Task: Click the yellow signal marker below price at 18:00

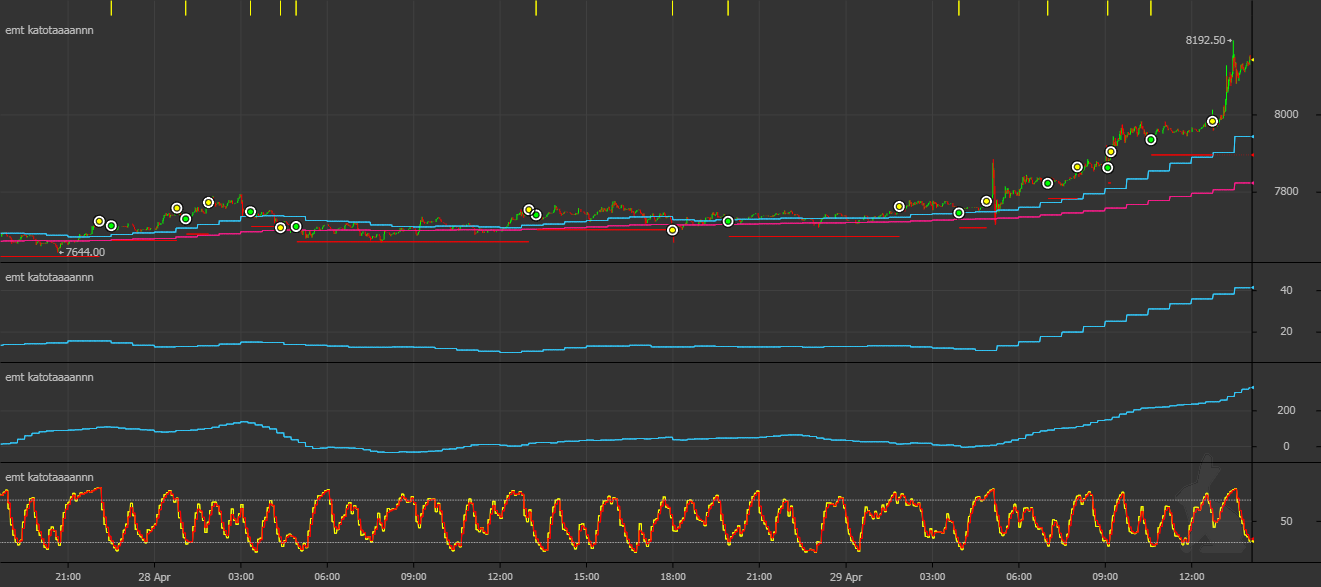Action: [672, 230]
